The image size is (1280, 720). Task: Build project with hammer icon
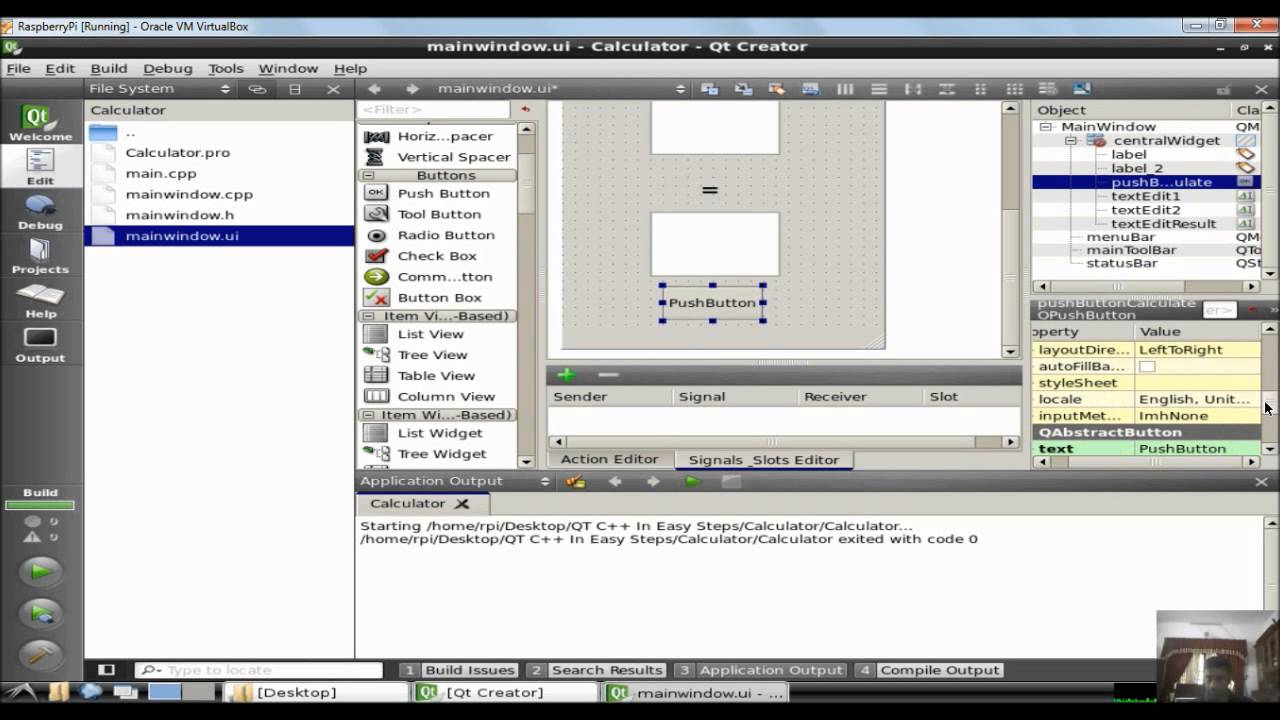[x=41, y=655]
